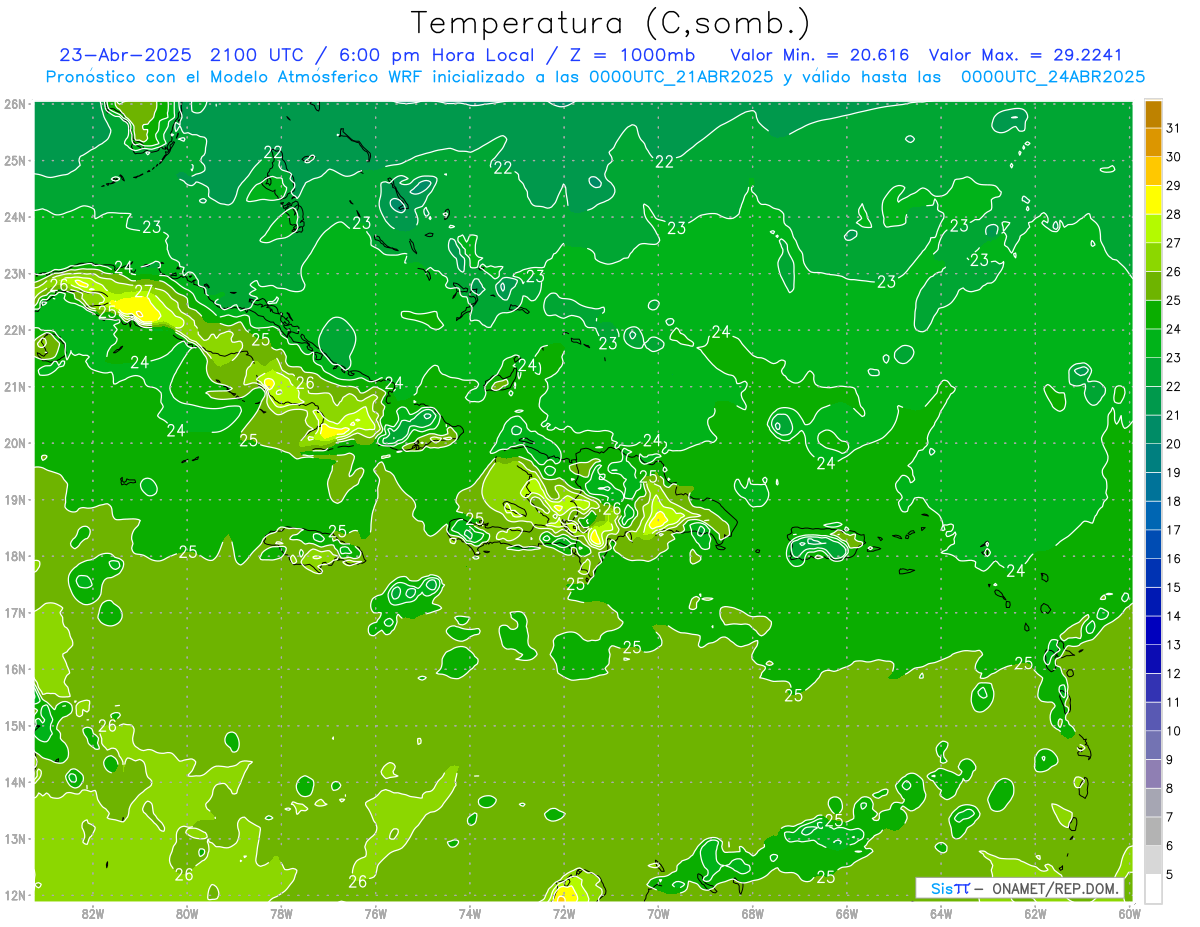Click the "16N" latitude axis label

(x=15, y=669)
